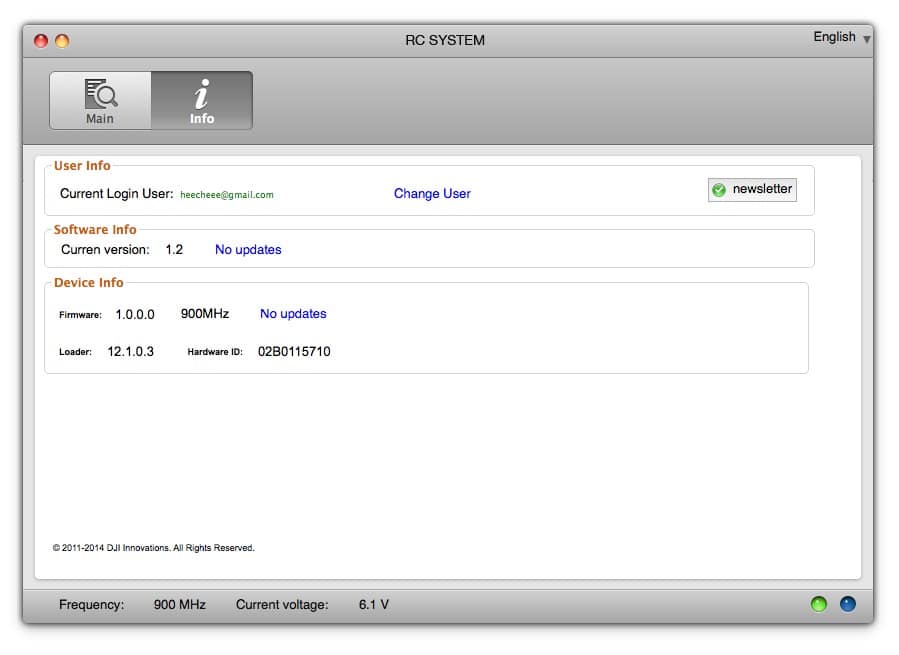This screenshot has width=899, height=655.
Task: Click the blue status indicator light
Action: click(x=848, y=604)
